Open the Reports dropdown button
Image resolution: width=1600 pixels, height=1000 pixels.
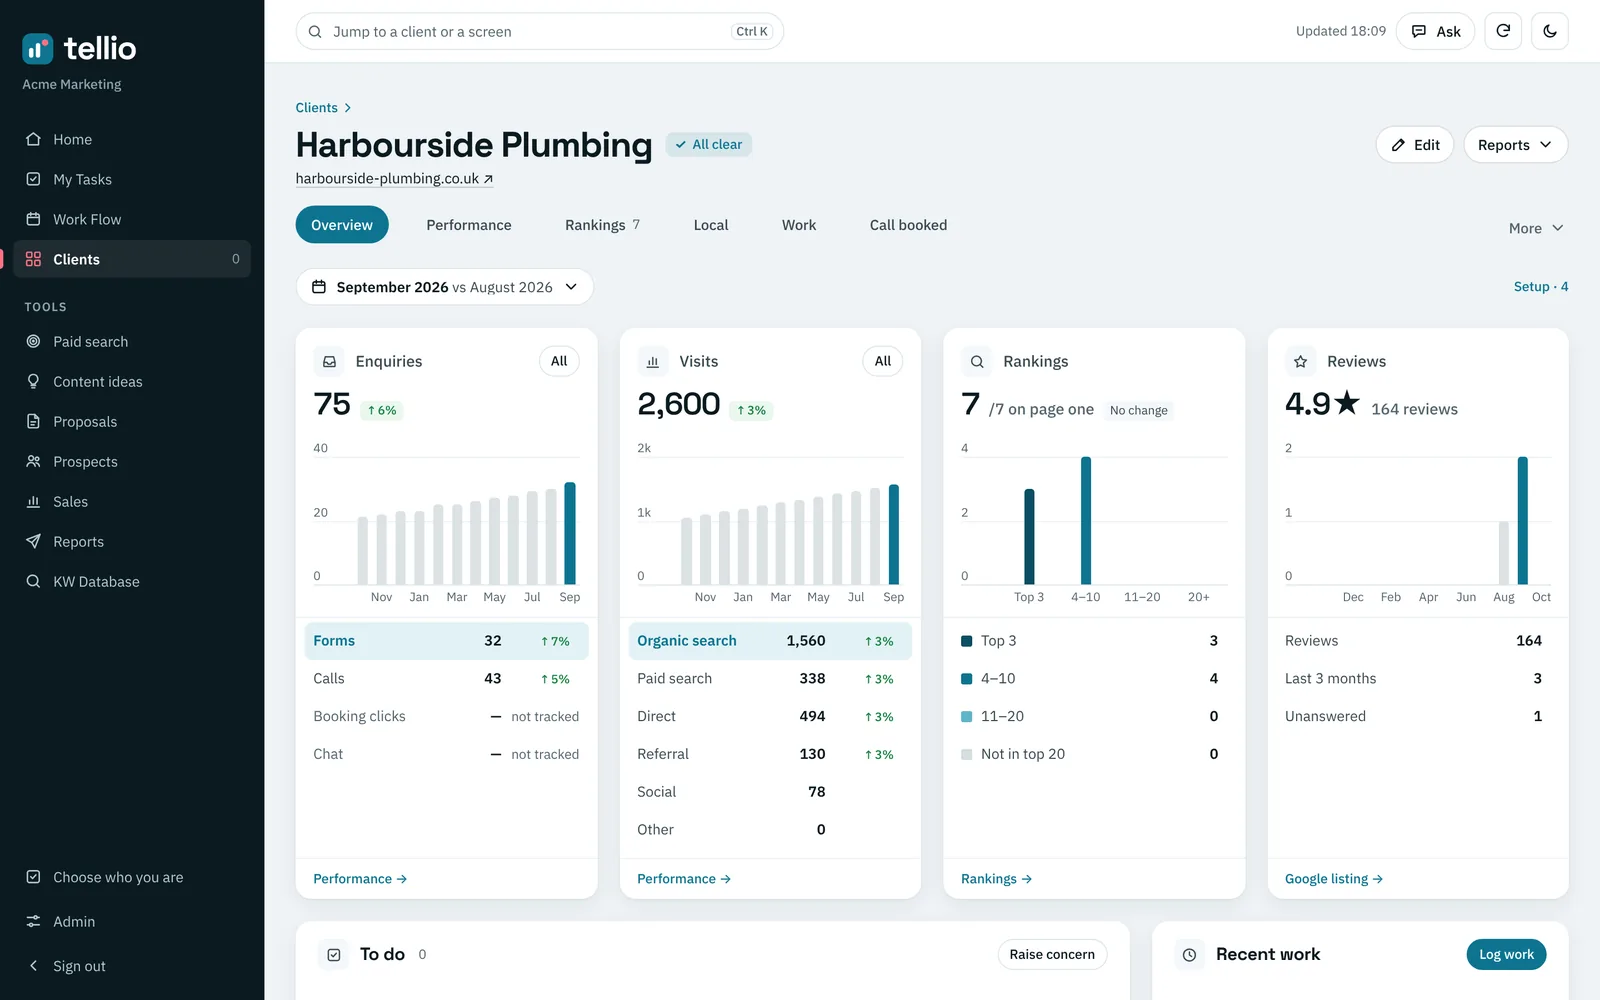pyautogui.click(x=1515, y=145)
